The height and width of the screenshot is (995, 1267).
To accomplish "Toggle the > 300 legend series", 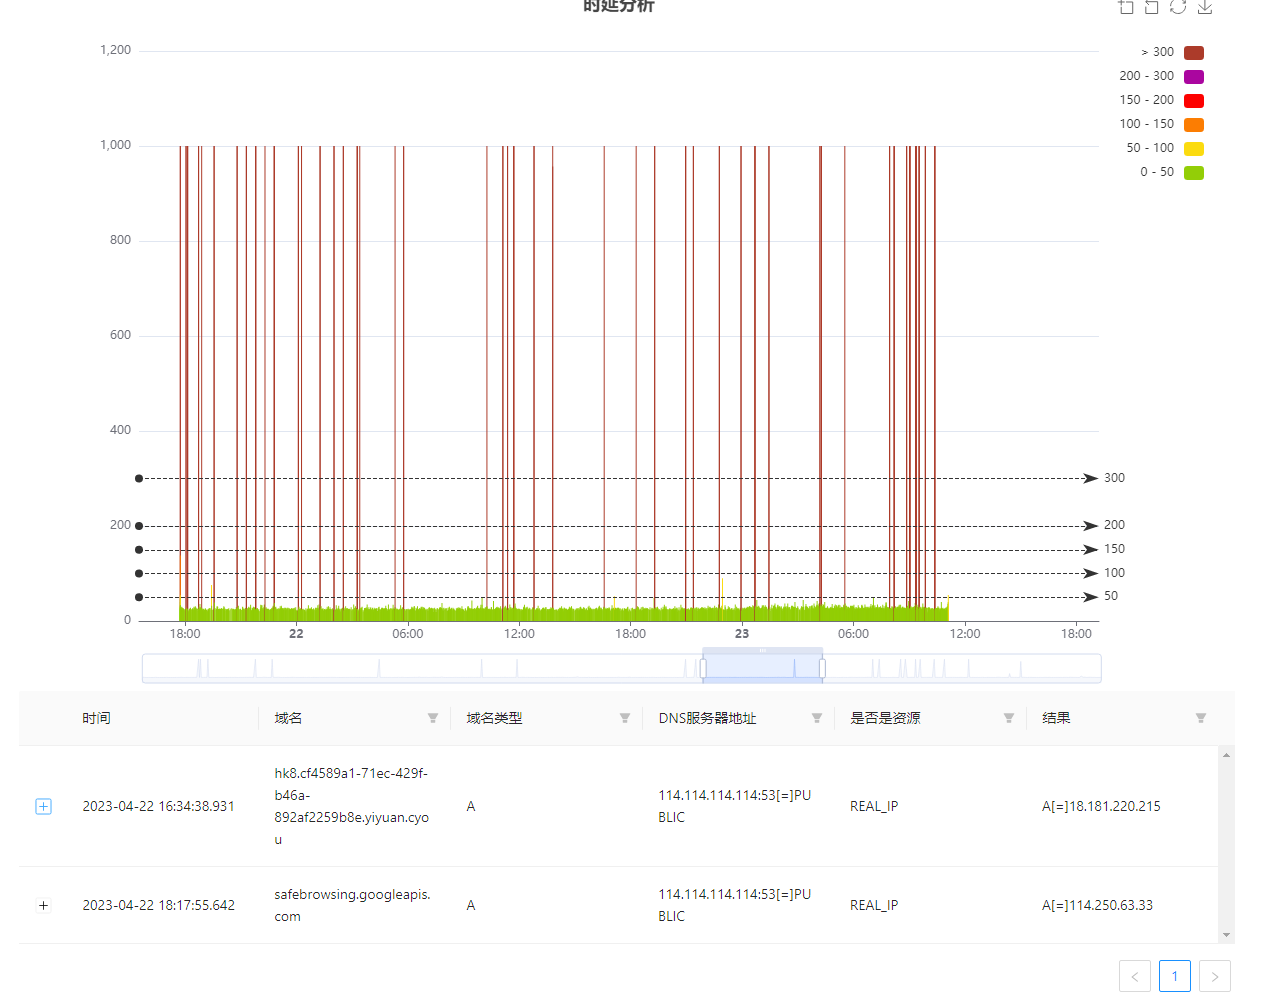I will click(x=1193, y=53).
